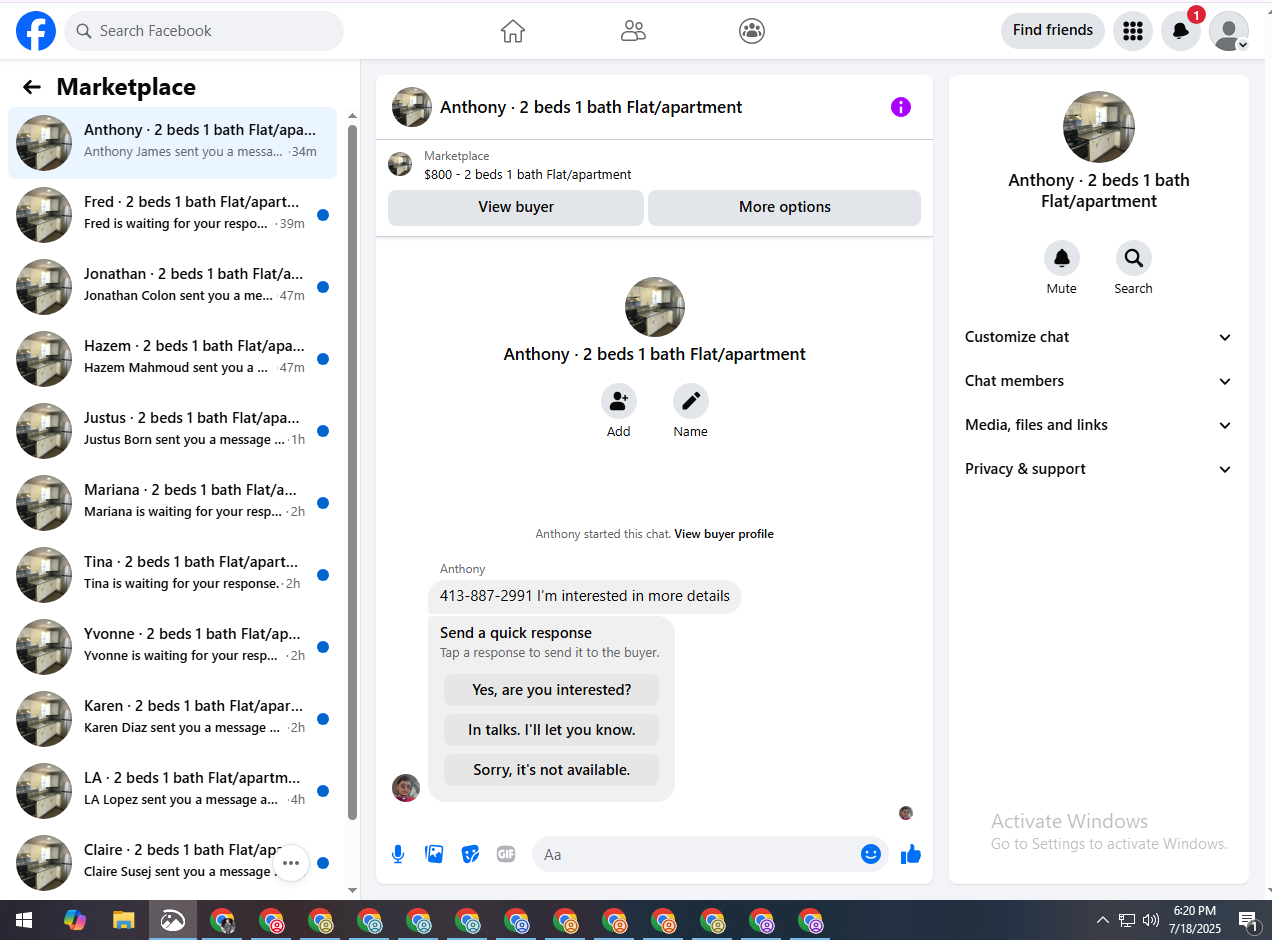Open the Friends icon in top navigation
Viewport: 1272px width, 940px height.
(633, 31)
